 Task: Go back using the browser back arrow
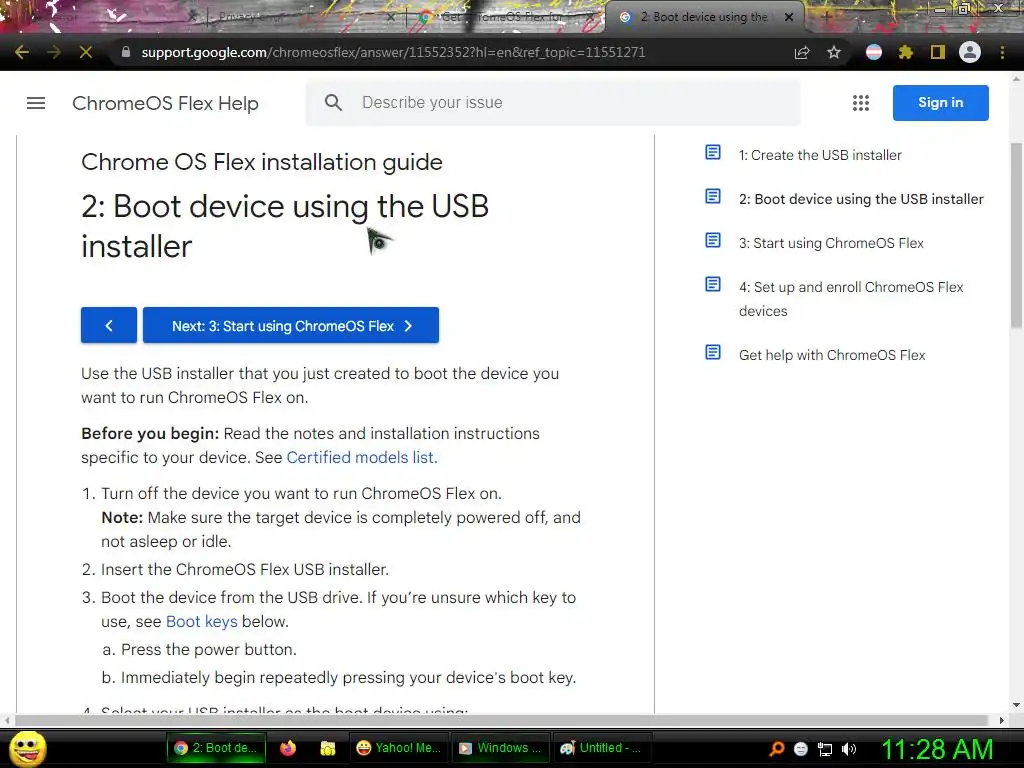click(22, 52)
